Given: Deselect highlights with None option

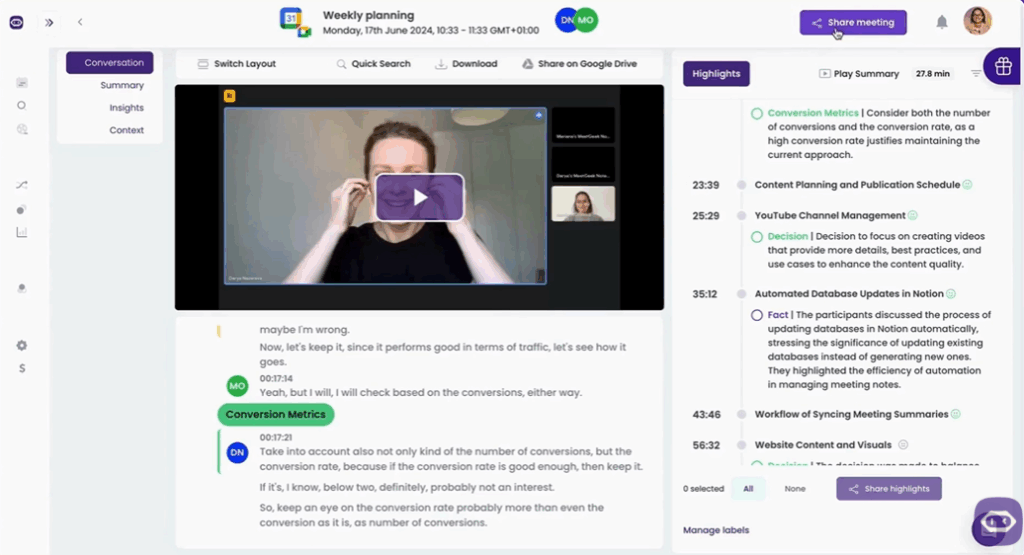Looking at the screenshot, I should 795,488.
